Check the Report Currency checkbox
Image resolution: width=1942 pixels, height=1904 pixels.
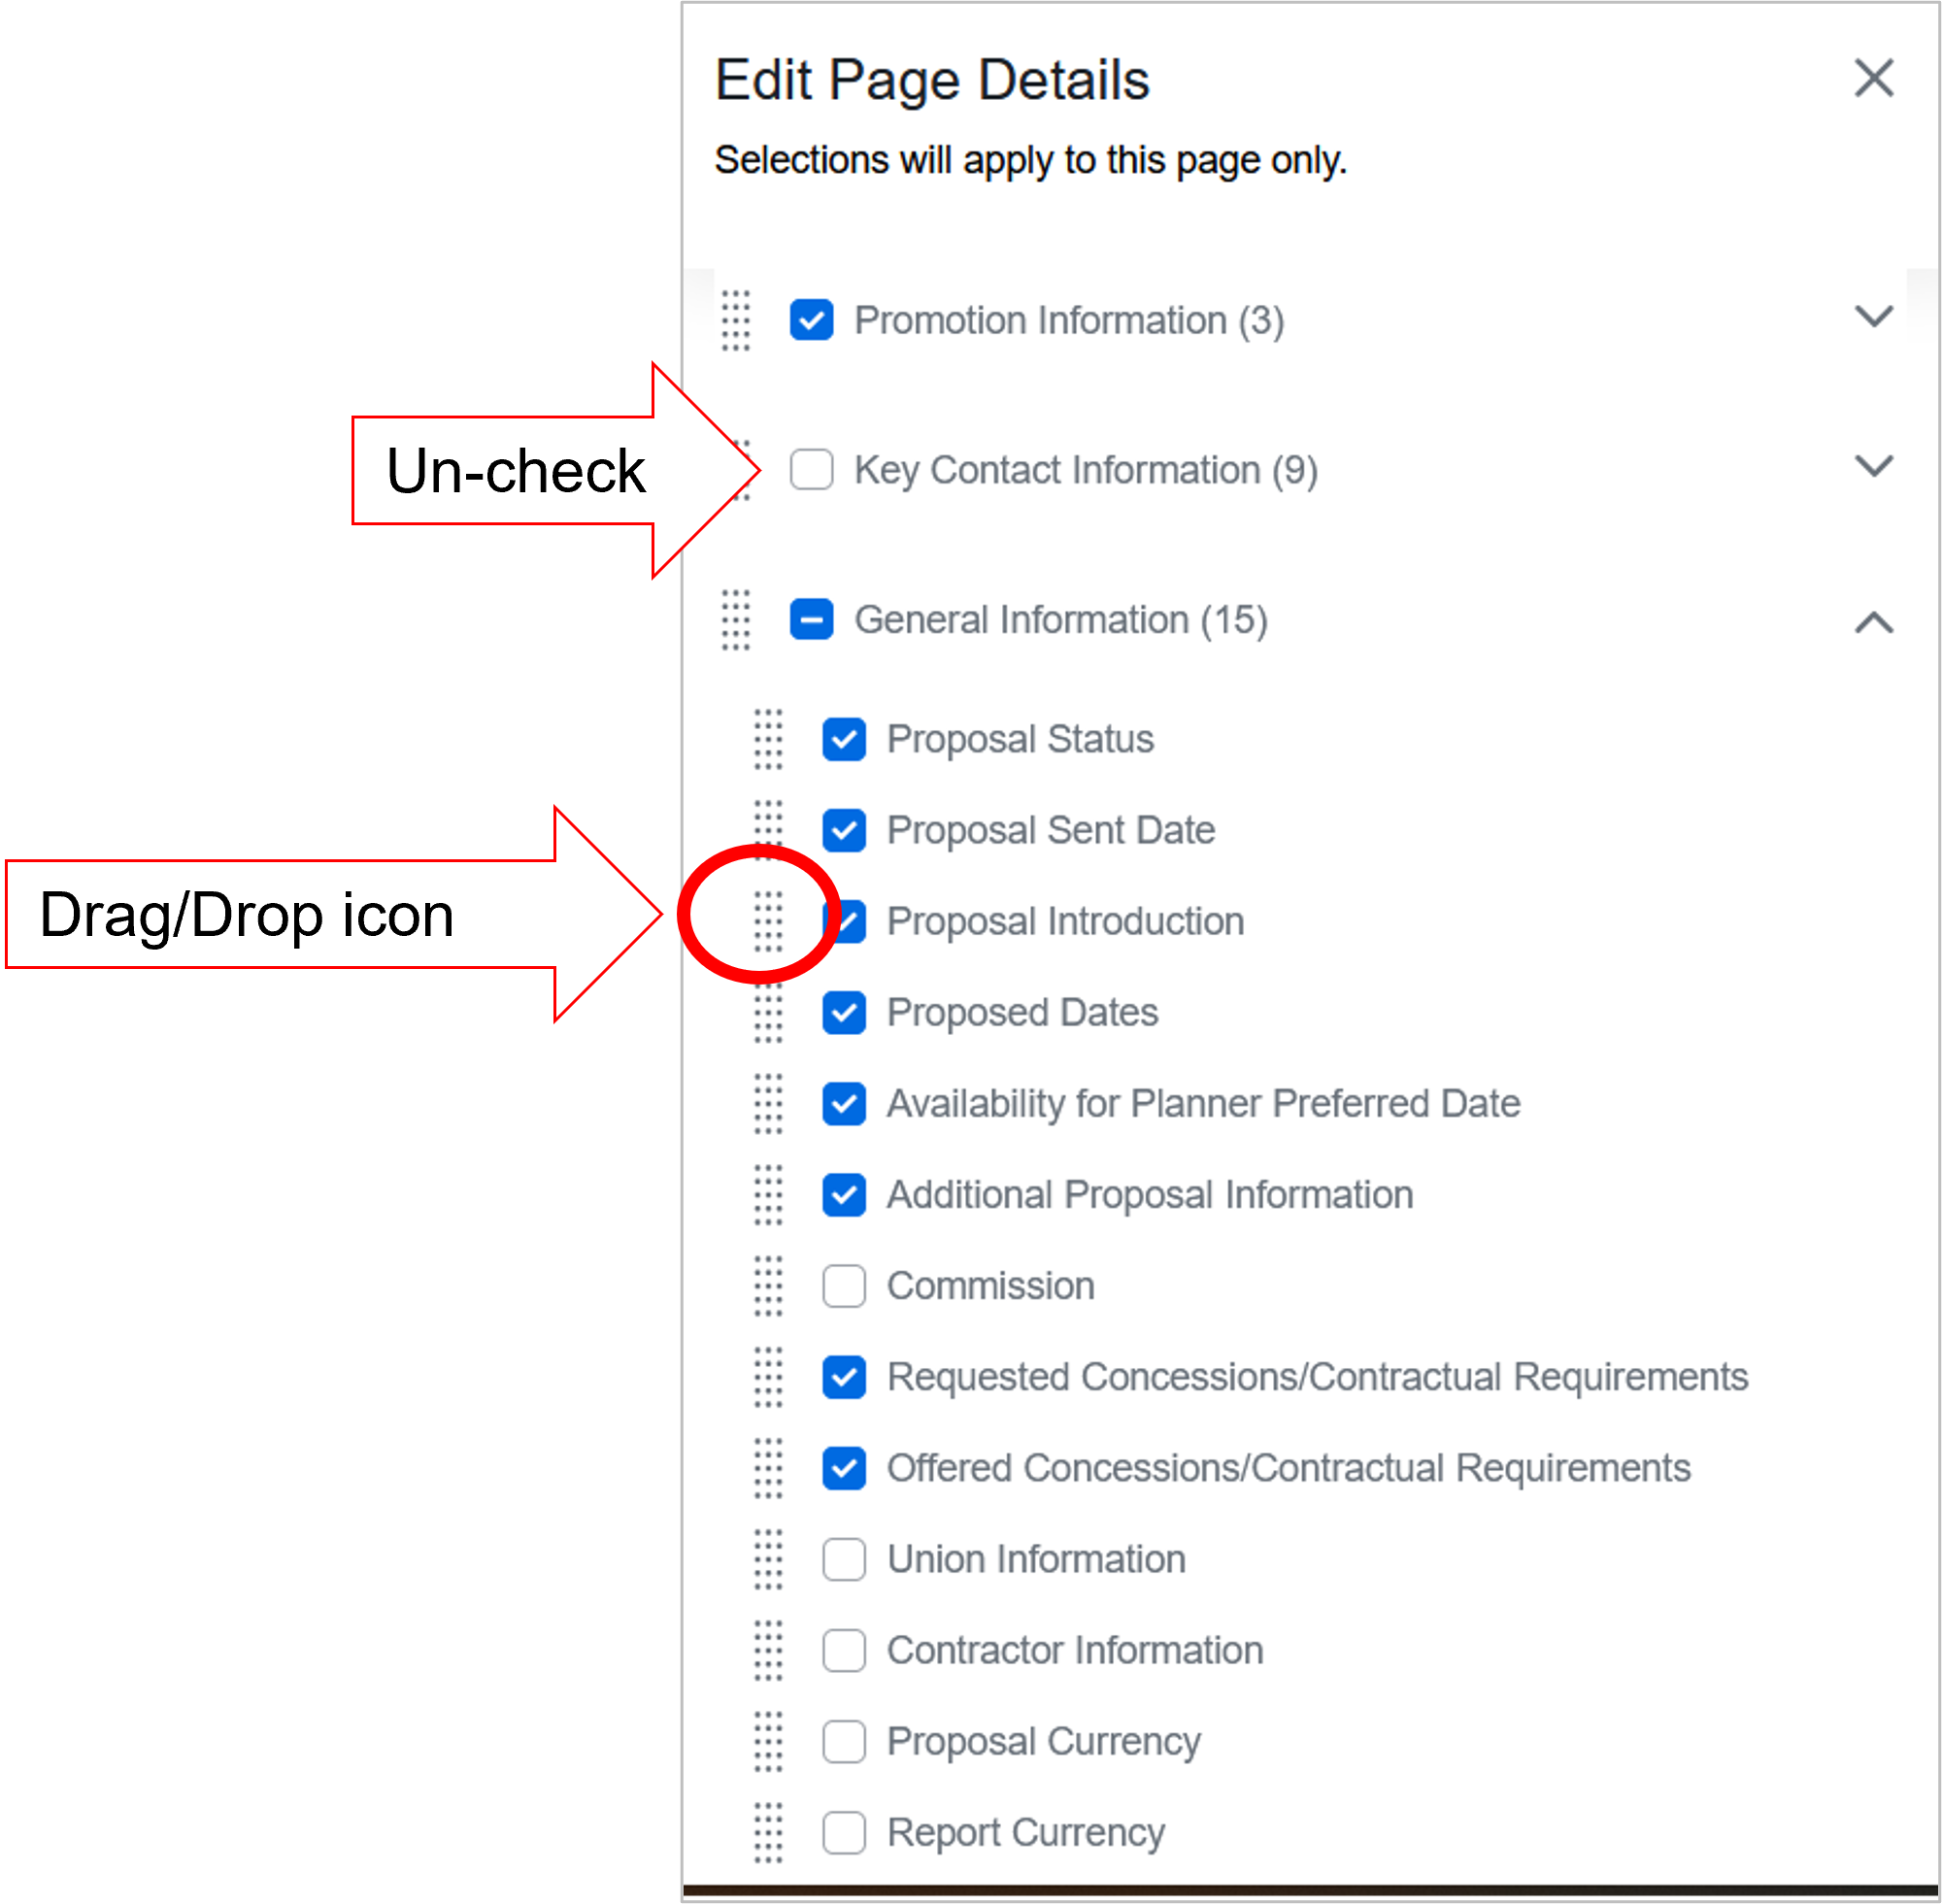click(843, 1832)
